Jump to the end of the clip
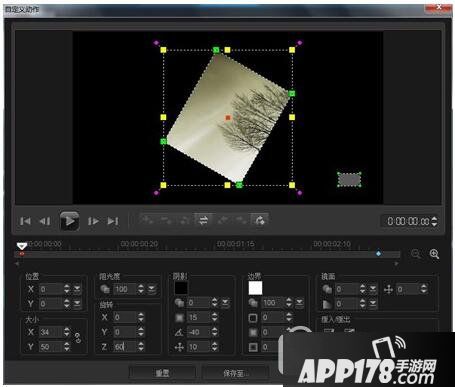The width and height of the screenshot is (455, 387). click(113, 221)
